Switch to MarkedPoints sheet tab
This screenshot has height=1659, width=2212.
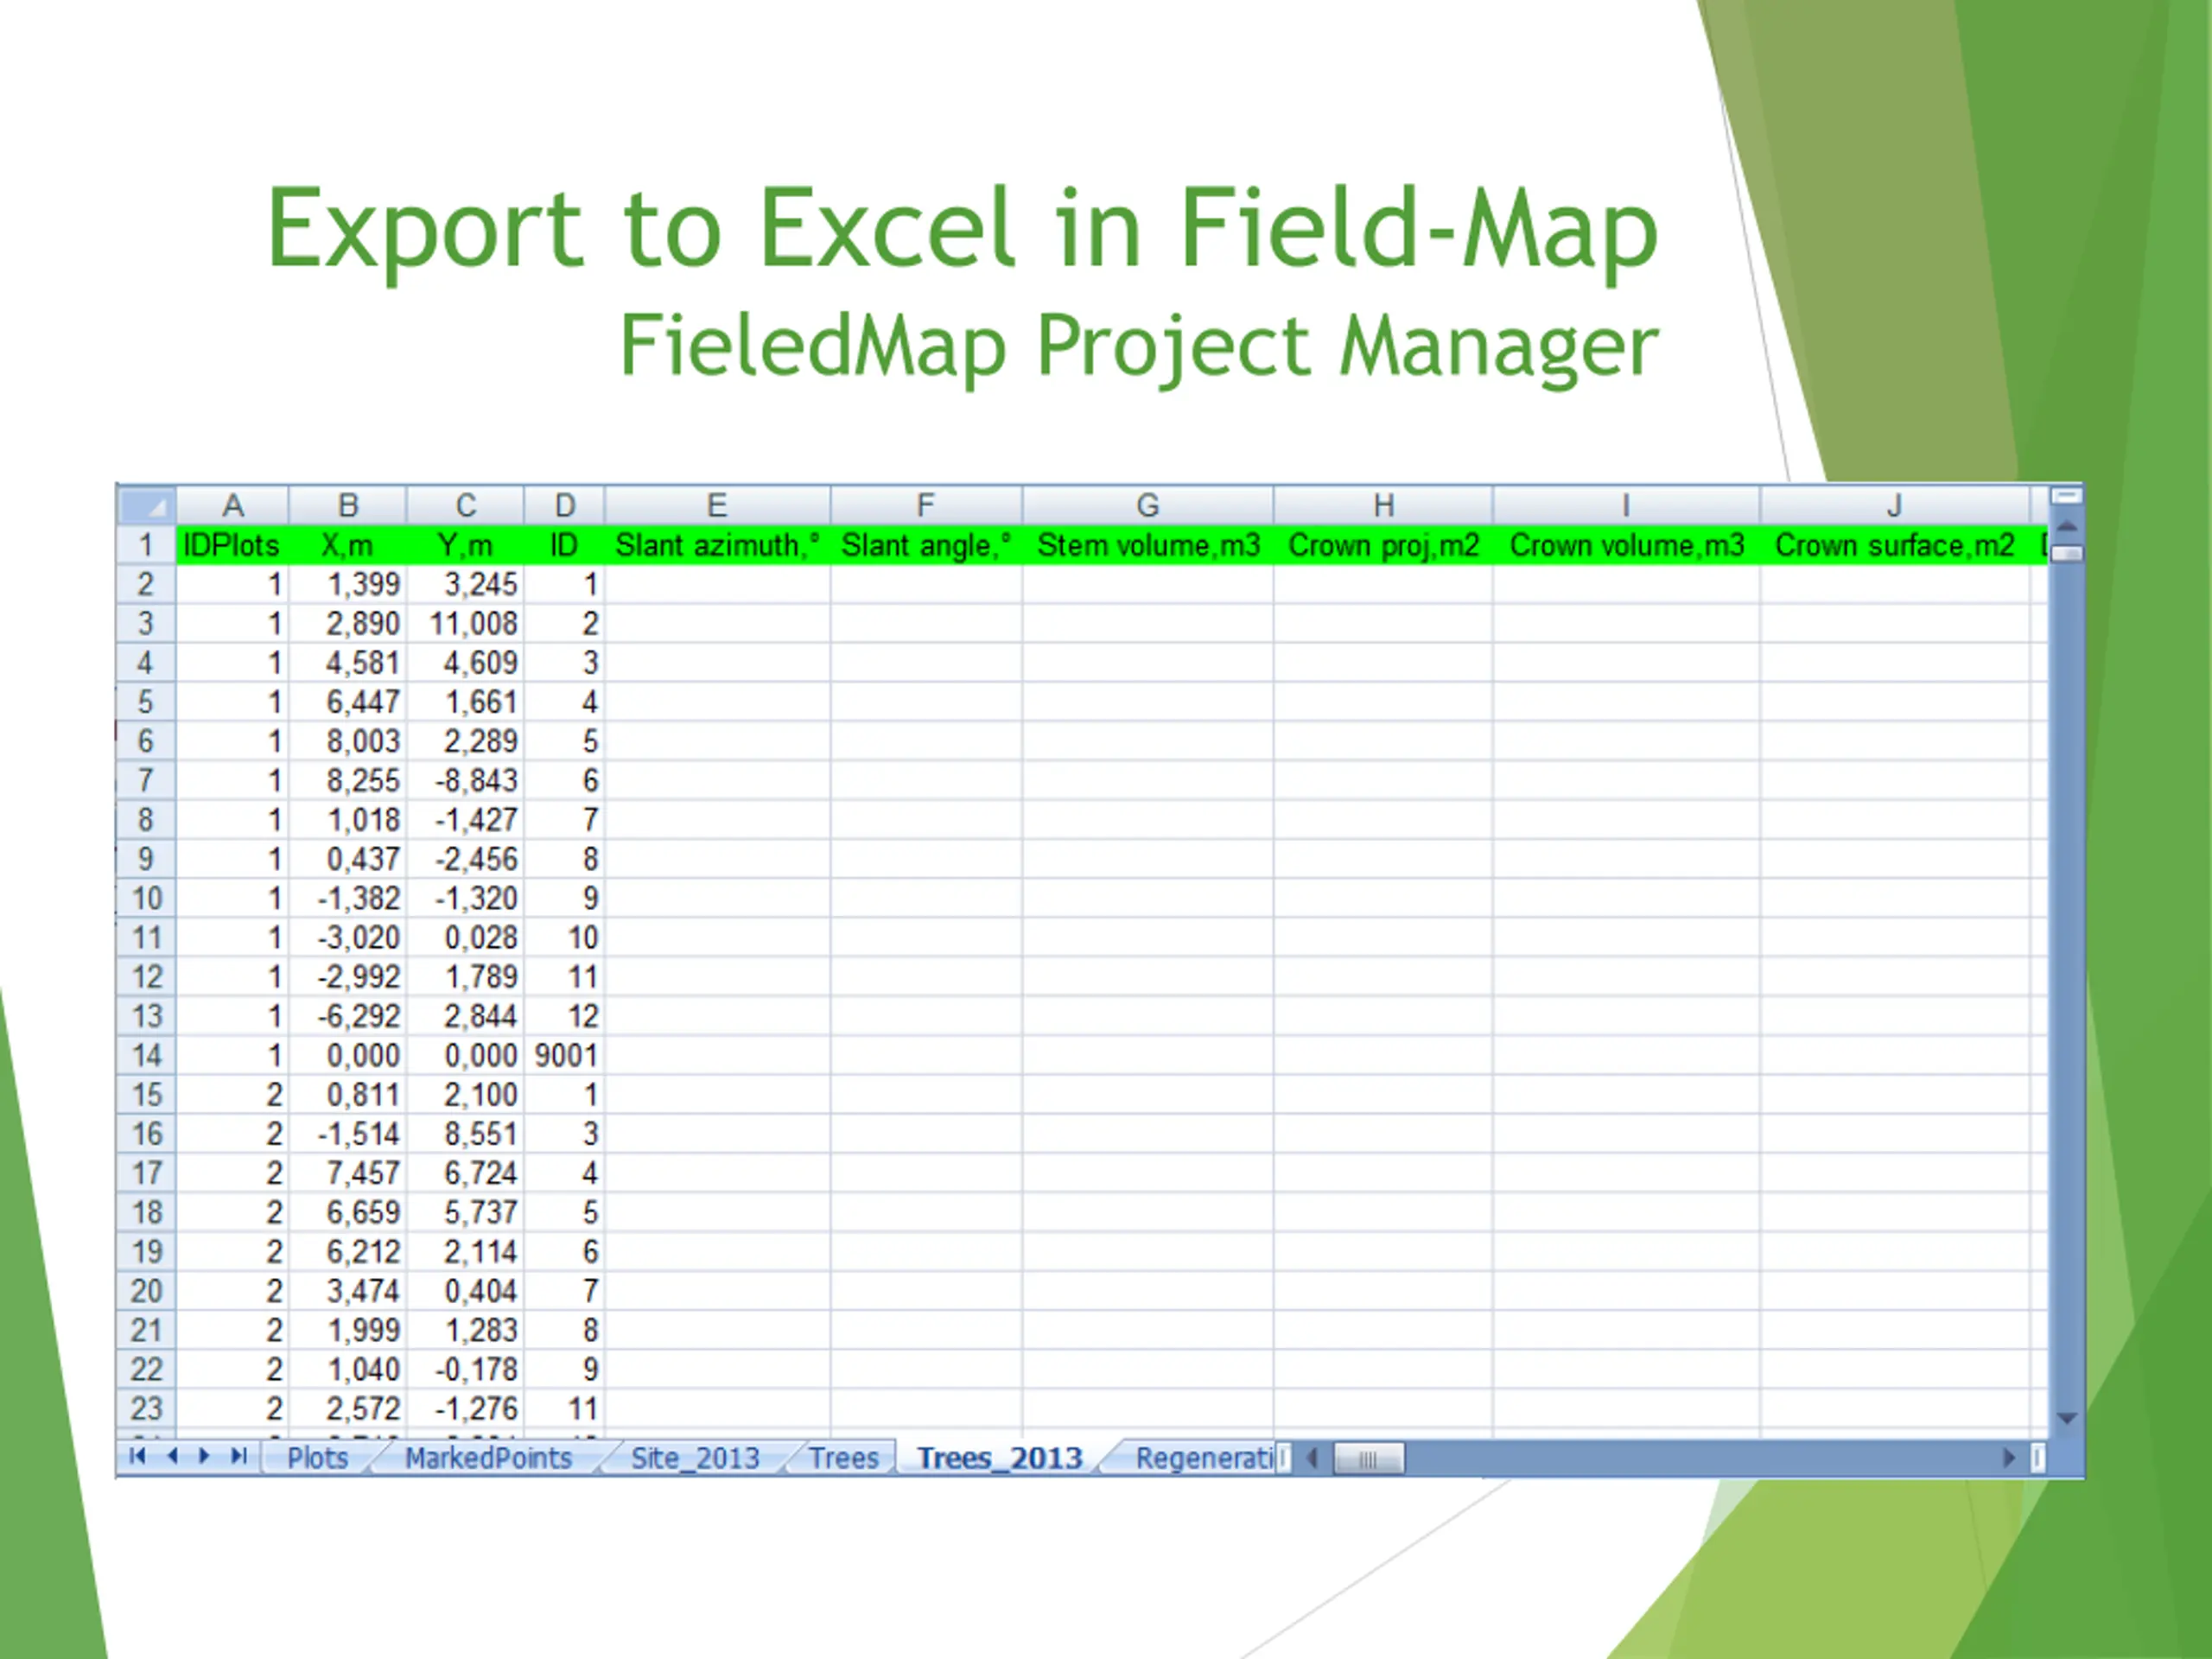click(x=488, y=1458)
